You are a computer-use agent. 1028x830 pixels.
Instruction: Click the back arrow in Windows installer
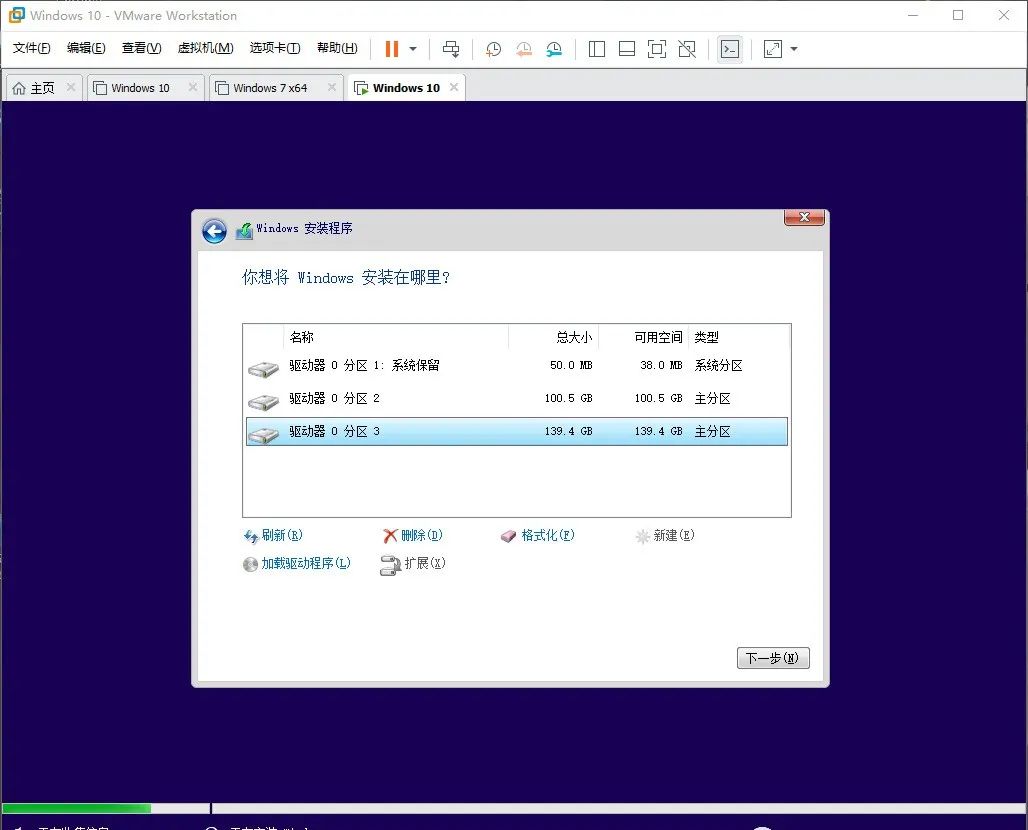(214, 230)
